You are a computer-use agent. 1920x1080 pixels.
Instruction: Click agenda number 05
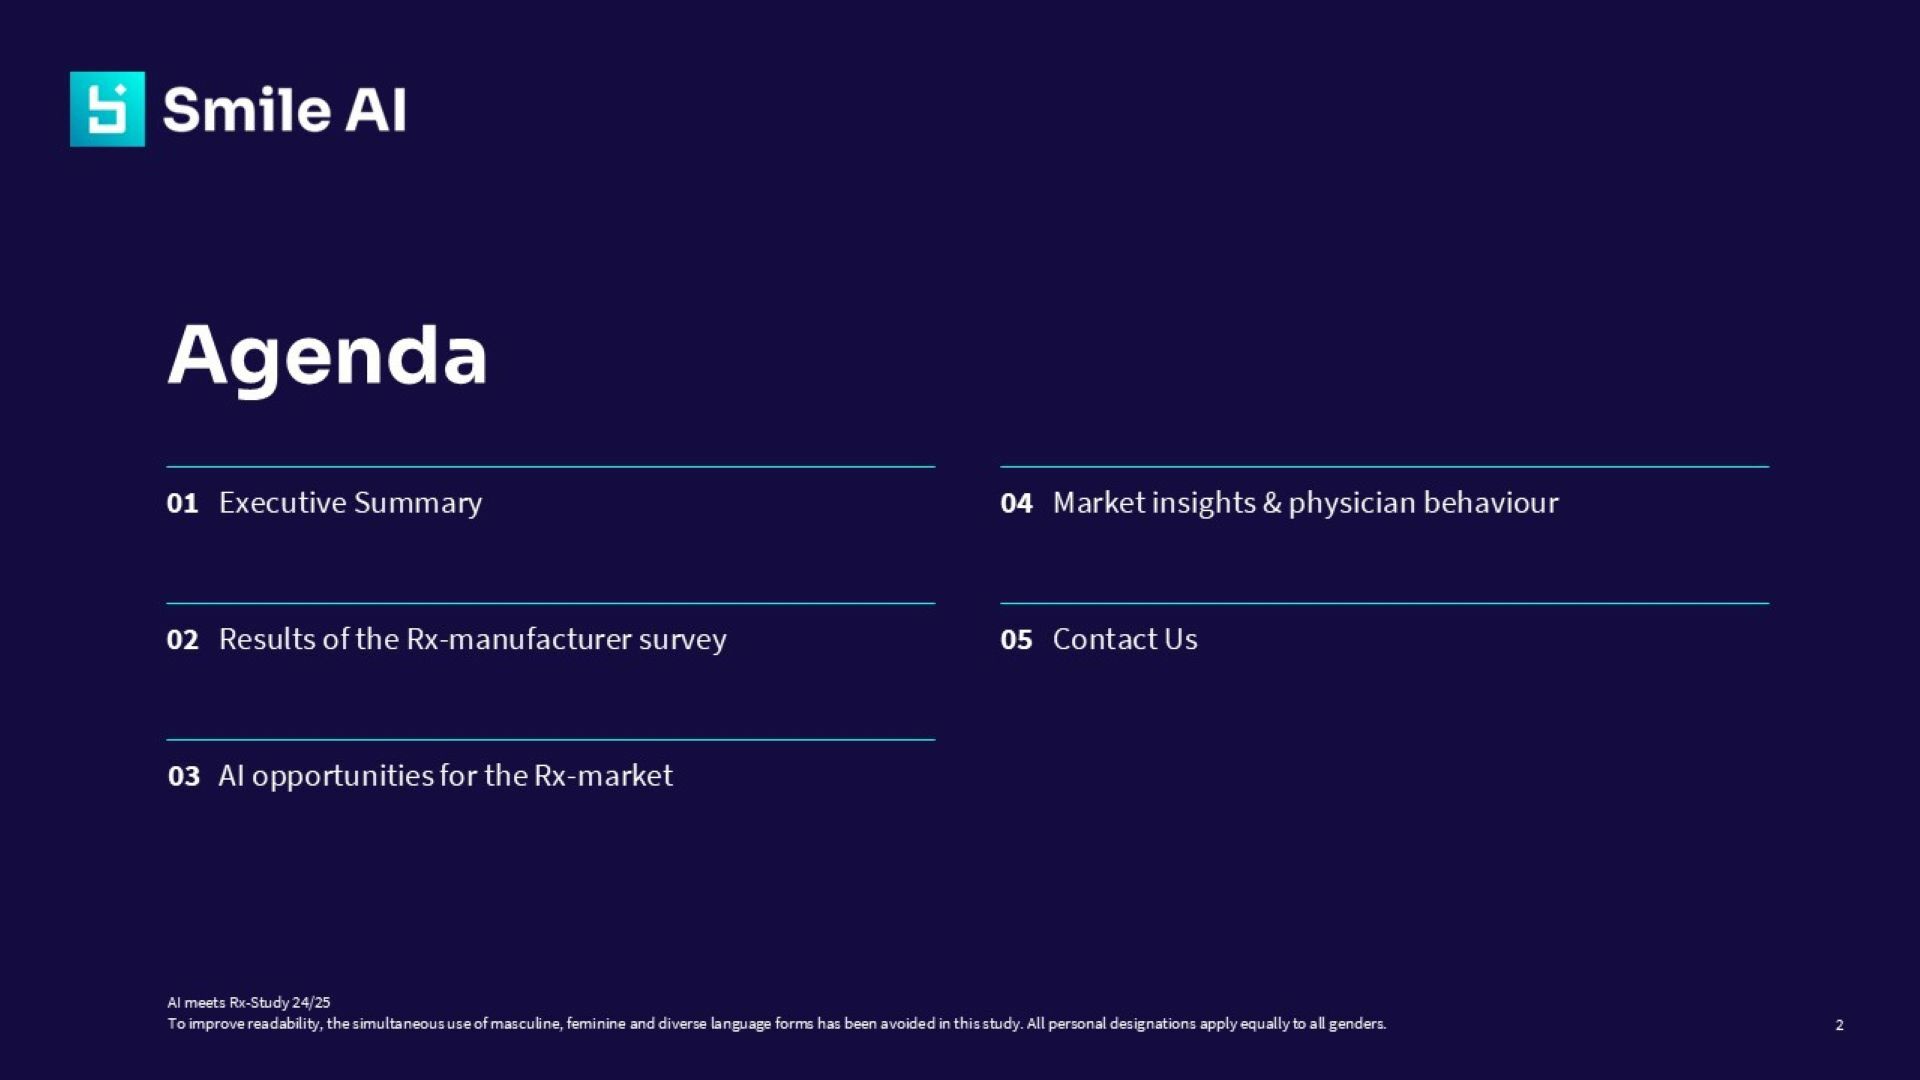[x=1016, y=640]
